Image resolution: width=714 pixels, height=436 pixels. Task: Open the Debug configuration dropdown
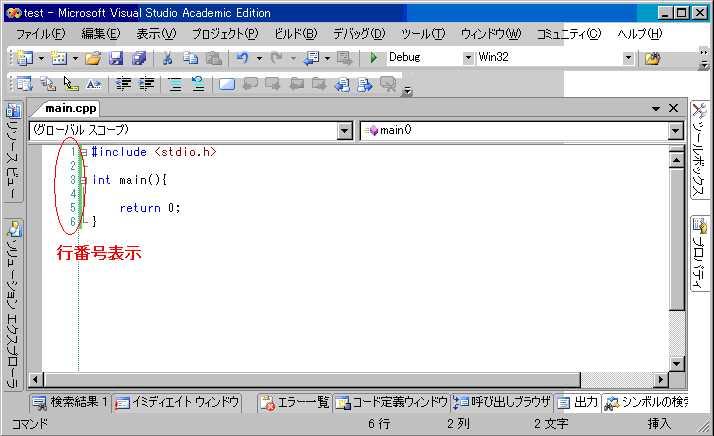tap(468, 58)
